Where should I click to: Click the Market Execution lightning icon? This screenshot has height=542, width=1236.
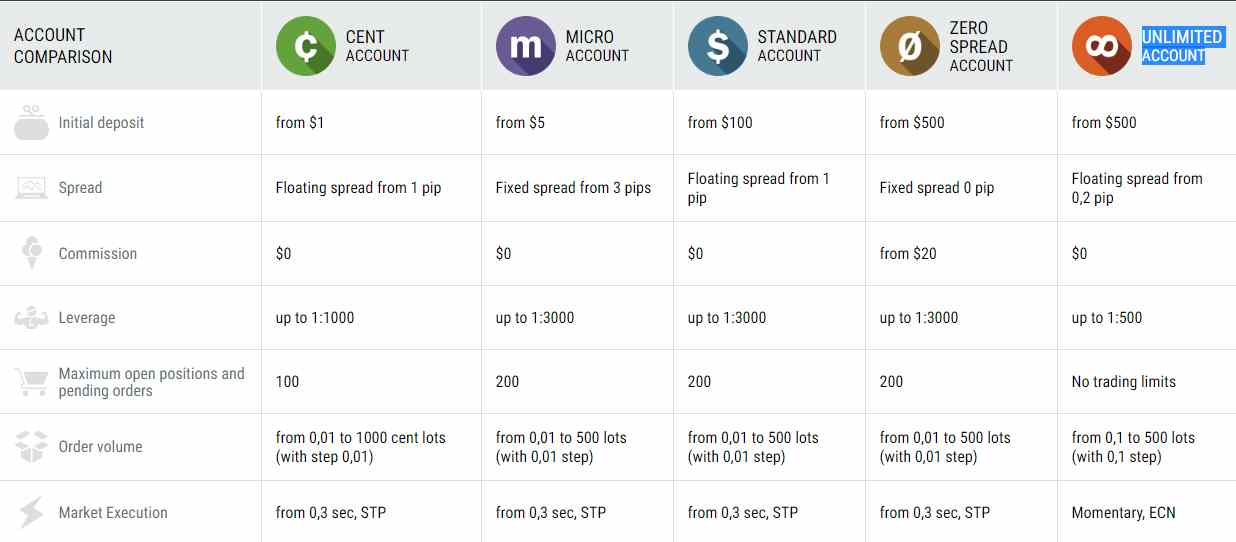click(31, 512)
